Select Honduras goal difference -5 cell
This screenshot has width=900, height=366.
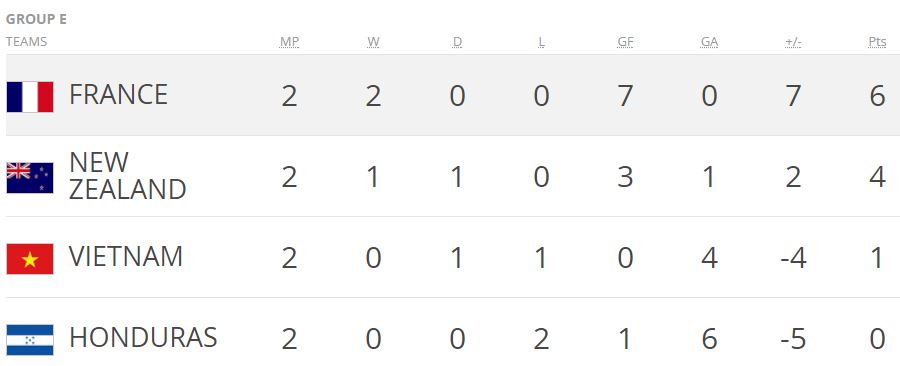tap(793, 338)
